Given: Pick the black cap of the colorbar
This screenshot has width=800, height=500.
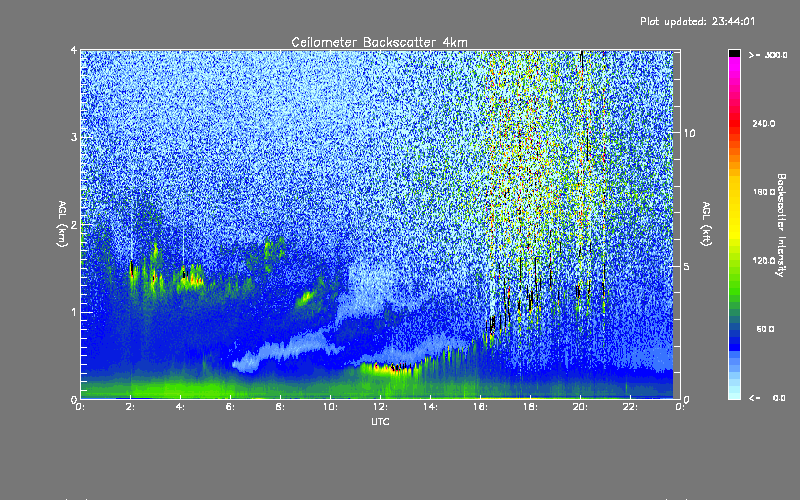Looking at the screenshot, I should pos(734,53).
